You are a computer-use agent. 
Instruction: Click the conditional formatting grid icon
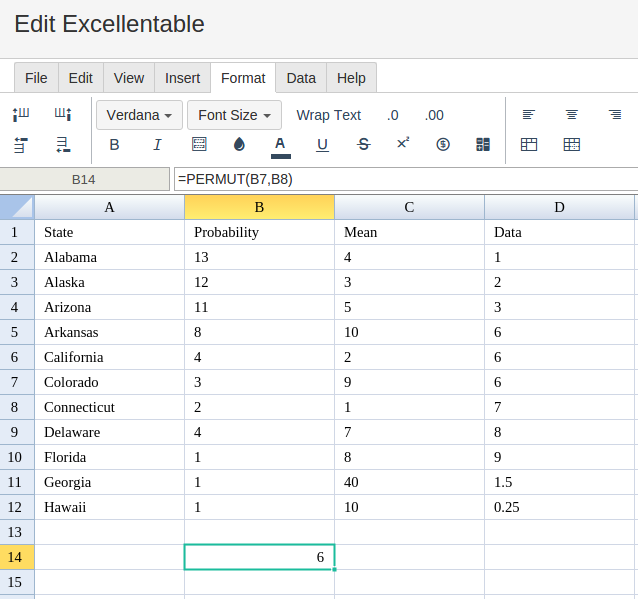(483, 144)
